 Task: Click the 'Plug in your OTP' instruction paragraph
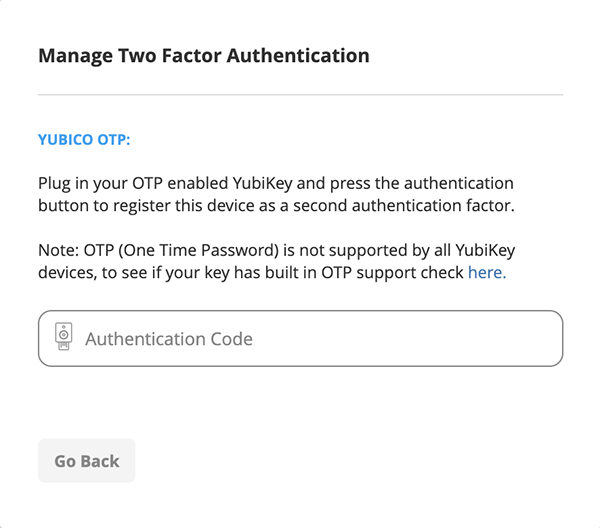pos(276,195)
